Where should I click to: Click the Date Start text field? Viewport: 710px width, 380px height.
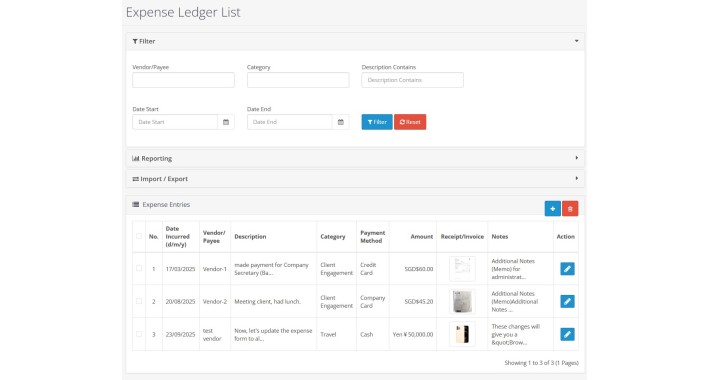[x=175, y=122]
